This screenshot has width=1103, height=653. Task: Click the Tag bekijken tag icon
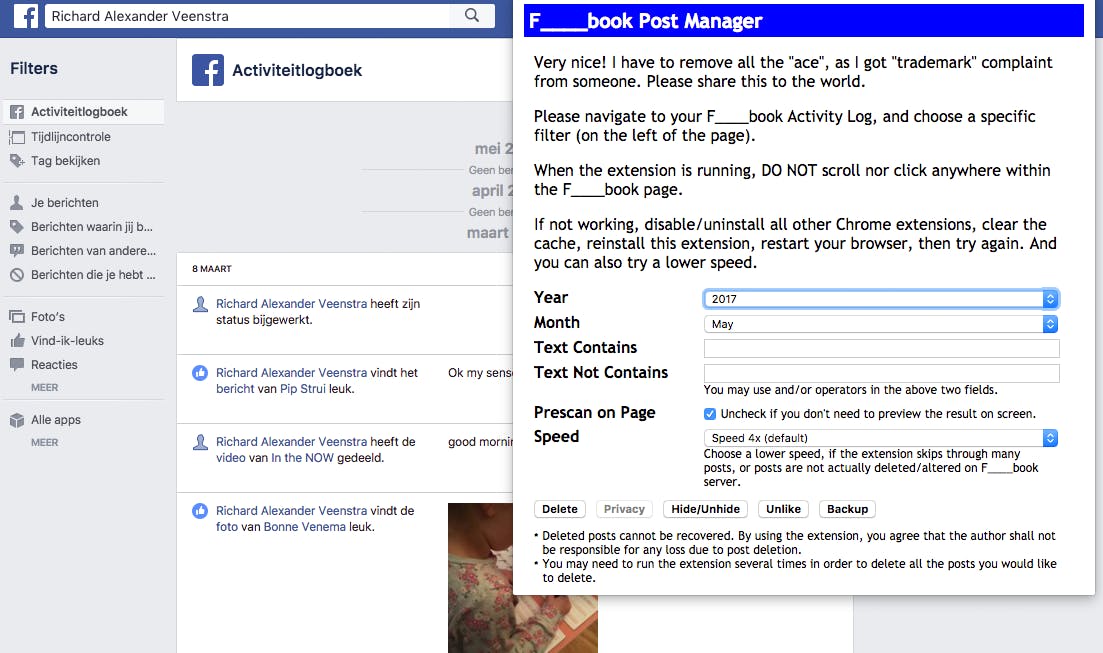tap(17, 161)
